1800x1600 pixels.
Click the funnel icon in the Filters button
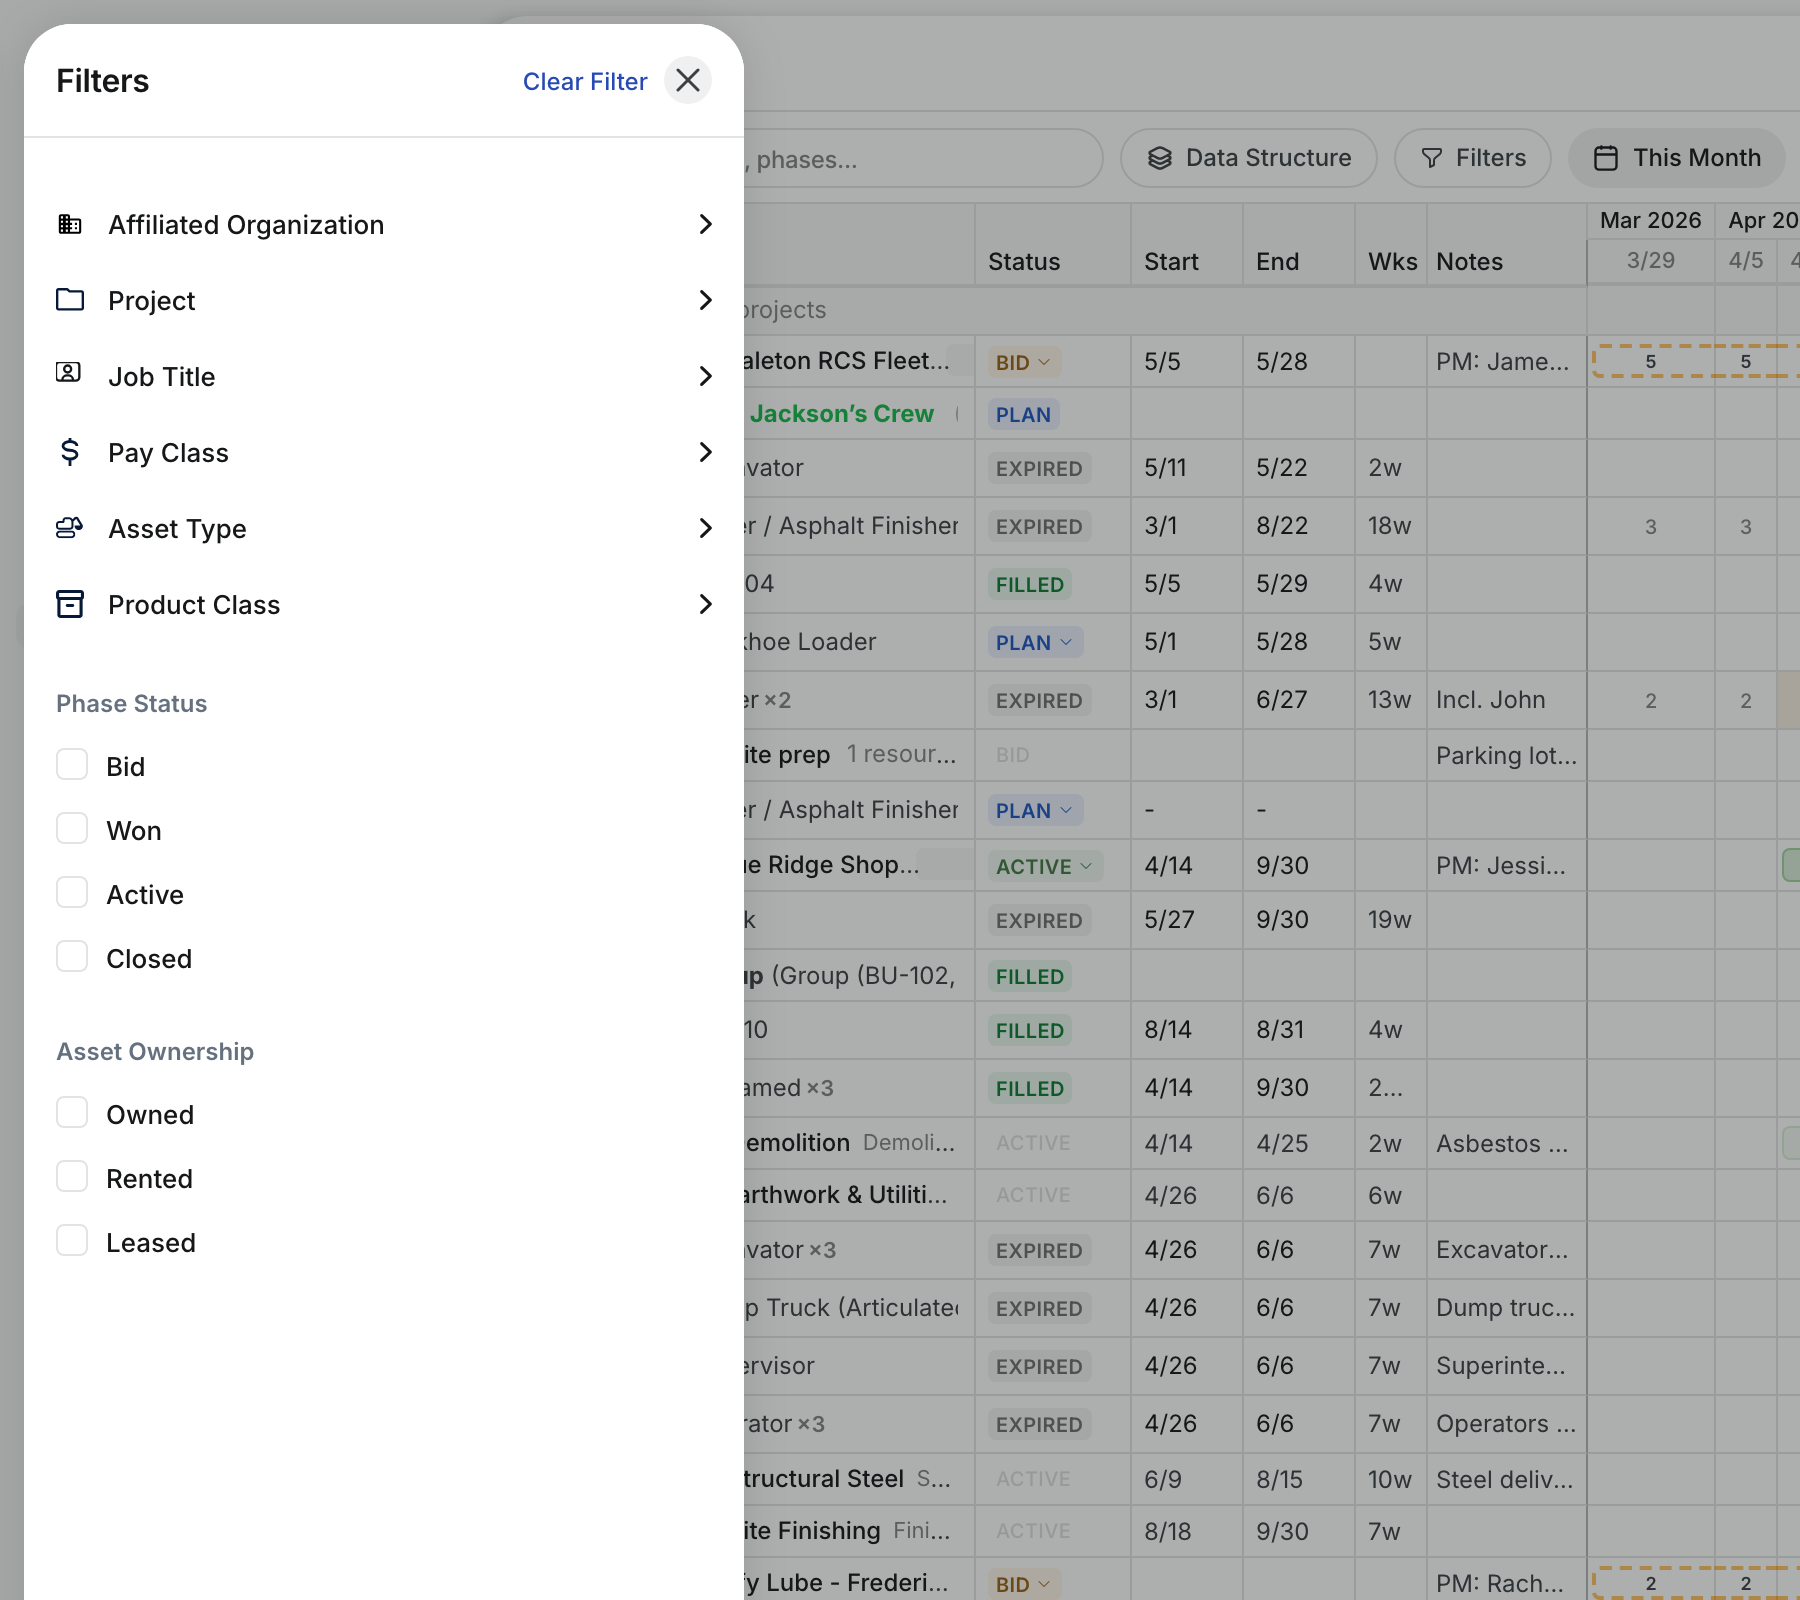tap(1432, 158)
